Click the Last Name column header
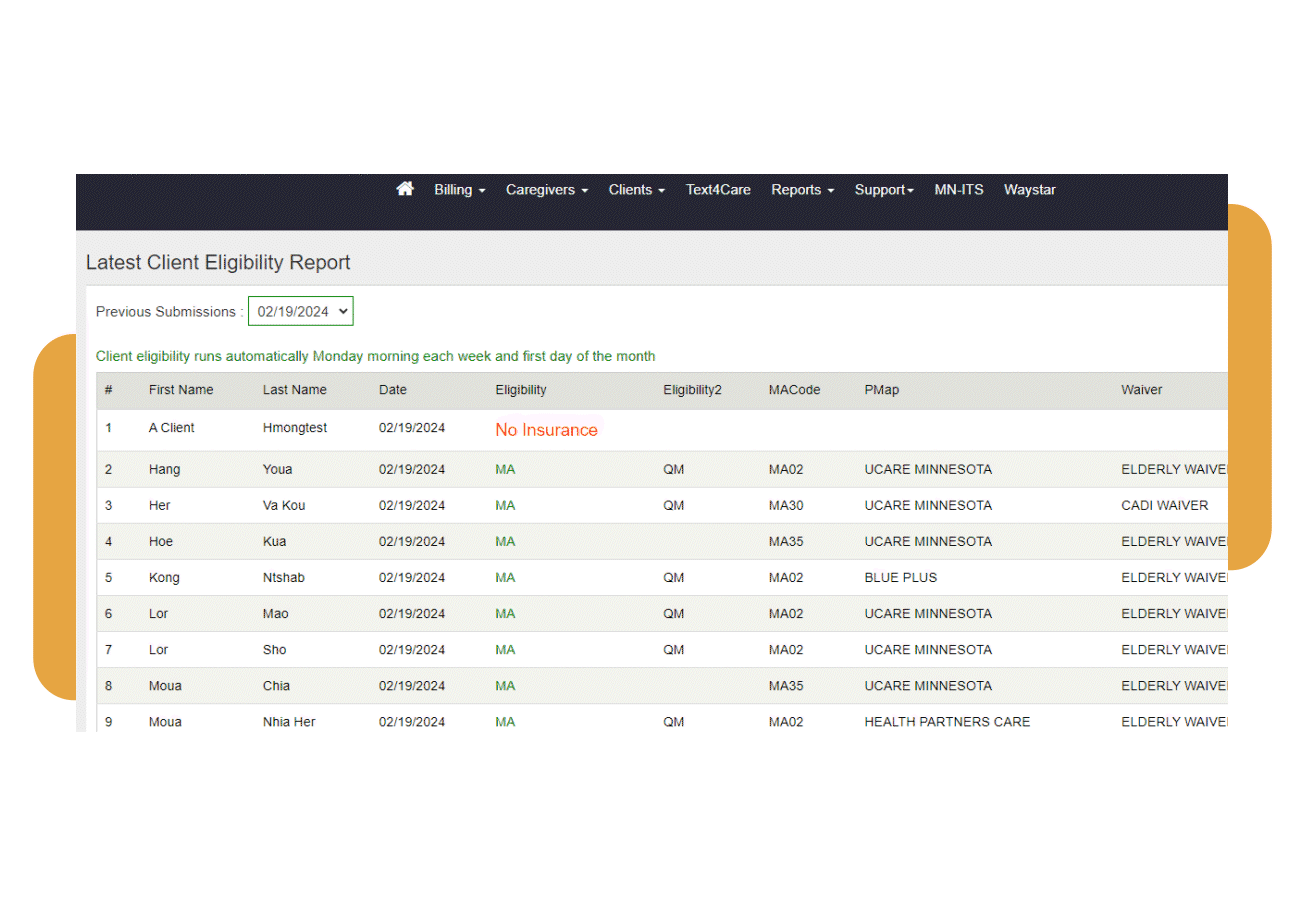1300x906 pixels. [294, 390]
